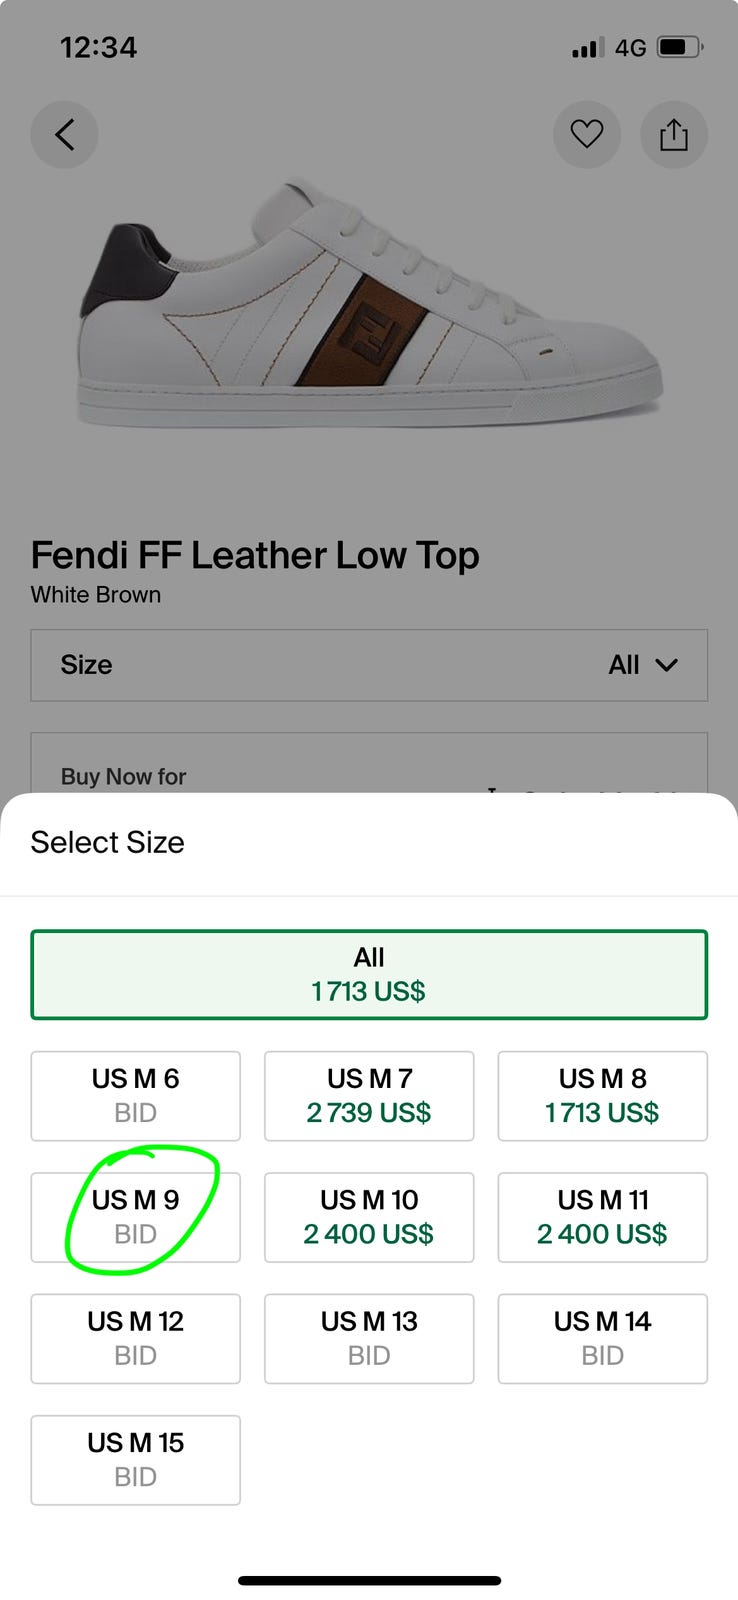This screenshot has width=738, height=1600.
Task: Tap the battery status icon
Action: tap(679, 47)
